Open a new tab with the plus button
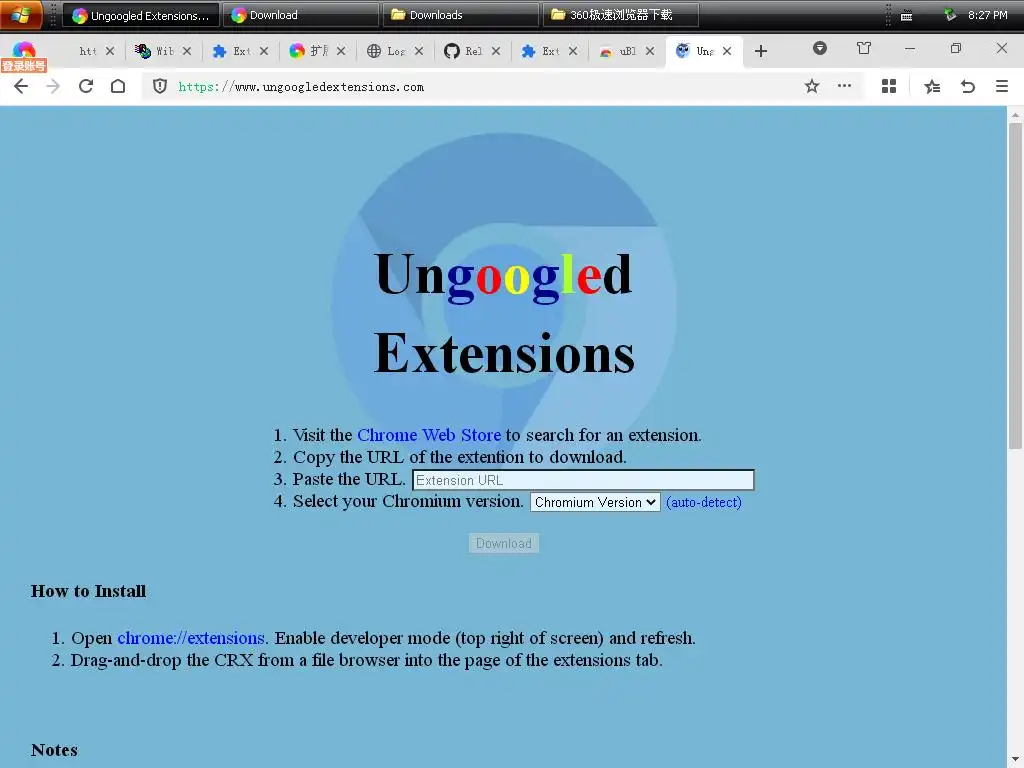Screen dimensions: 1024x768 [761, 51]
